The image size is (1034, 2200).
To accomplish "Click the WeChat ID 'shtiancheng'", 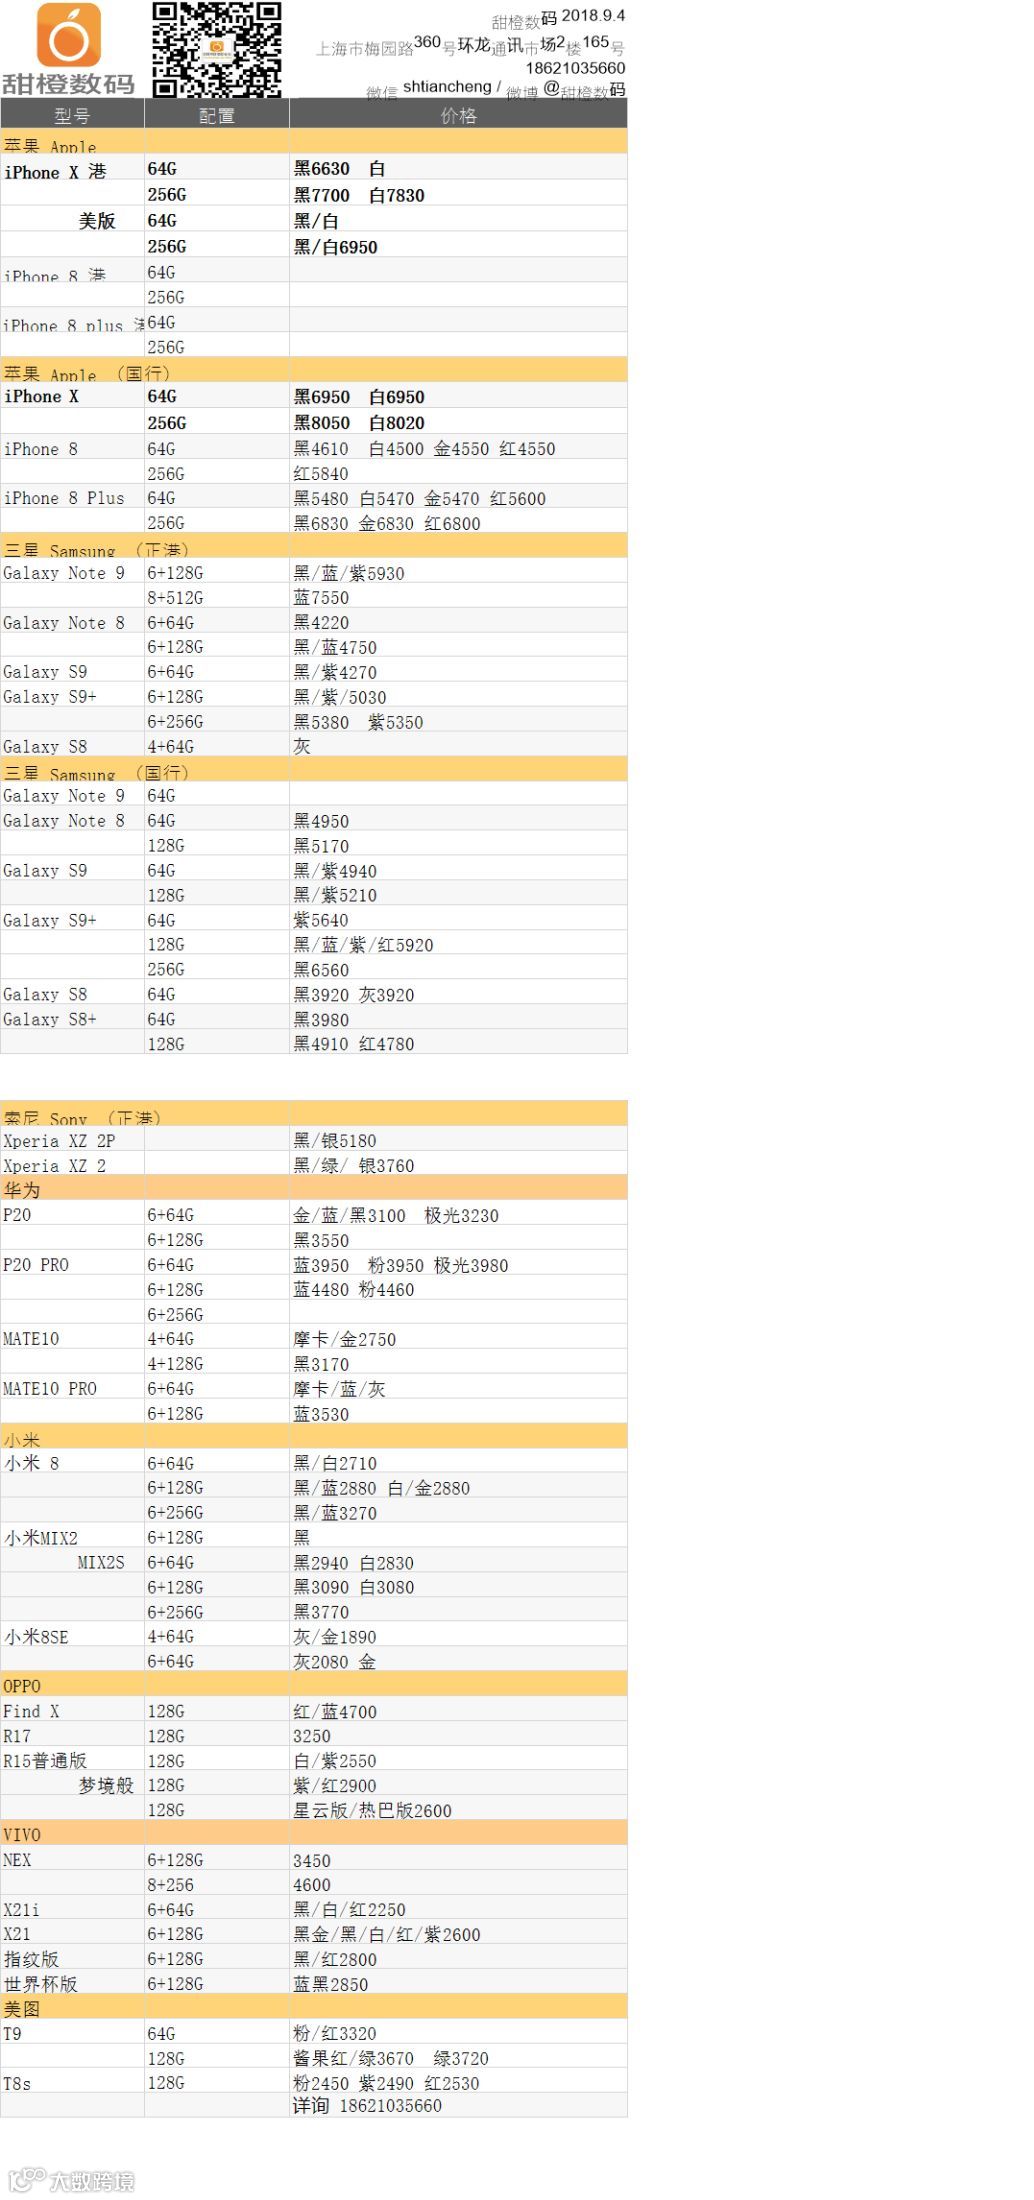I will point(447,87).
